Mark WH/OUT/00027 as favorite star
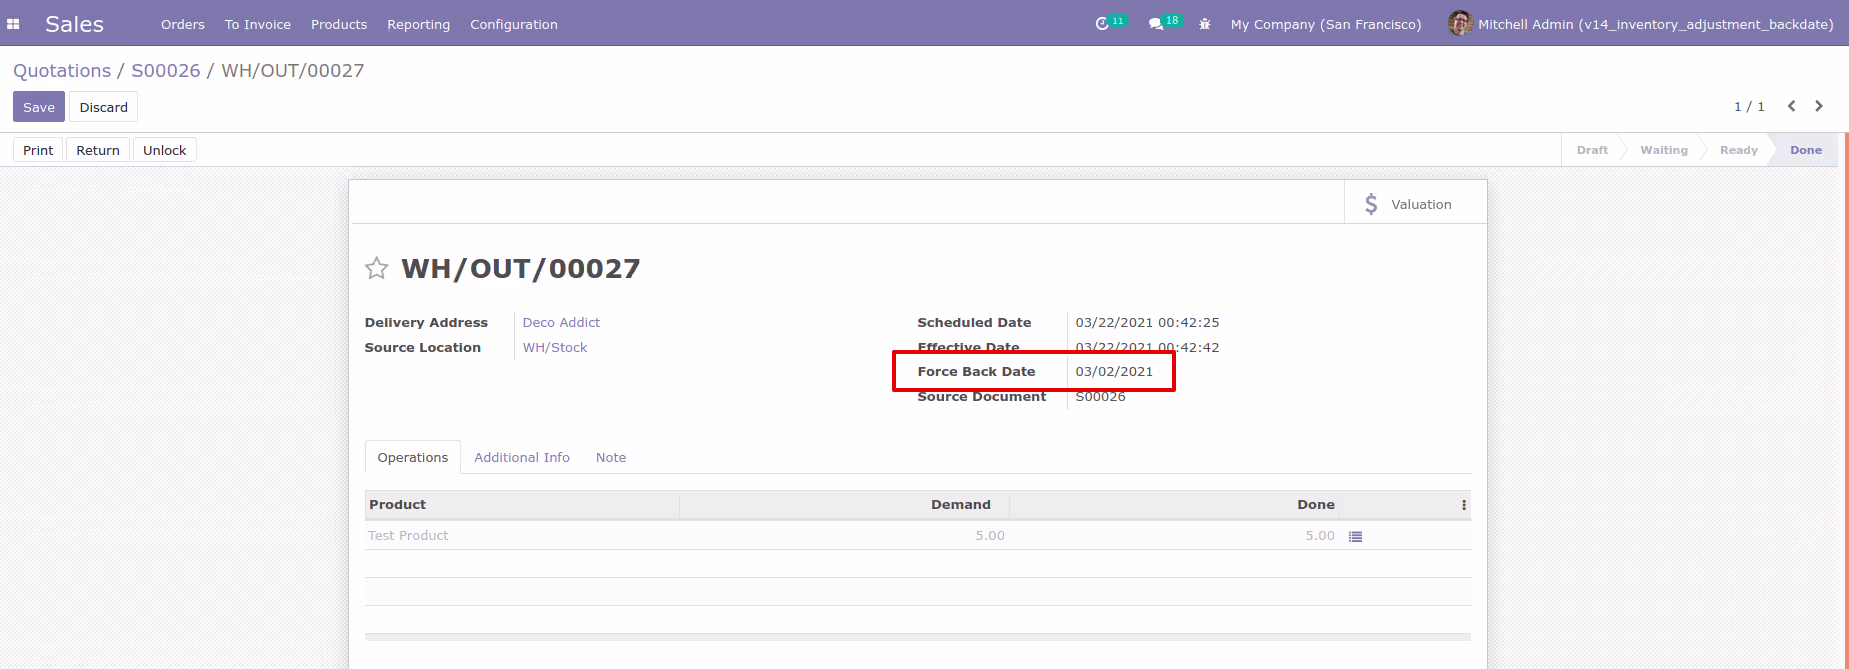1849x669 pixels. click(376, 268)
